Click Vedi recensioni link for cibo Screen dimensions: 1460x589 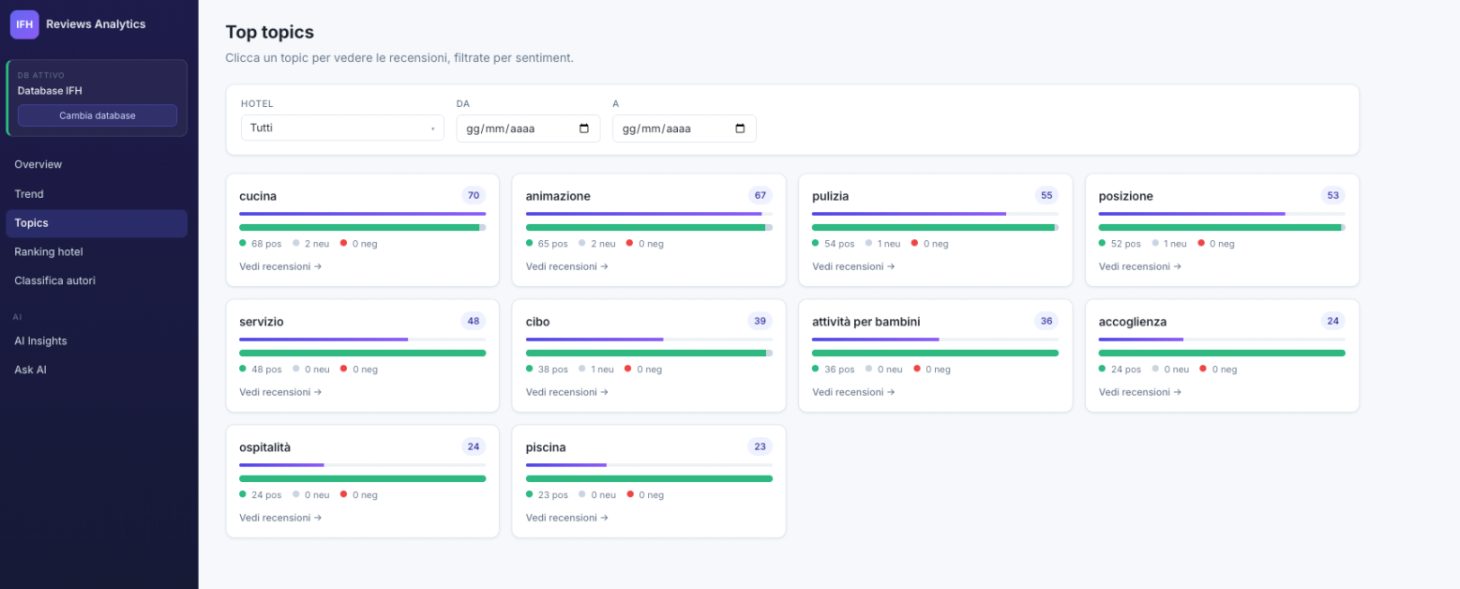[567, 392]
